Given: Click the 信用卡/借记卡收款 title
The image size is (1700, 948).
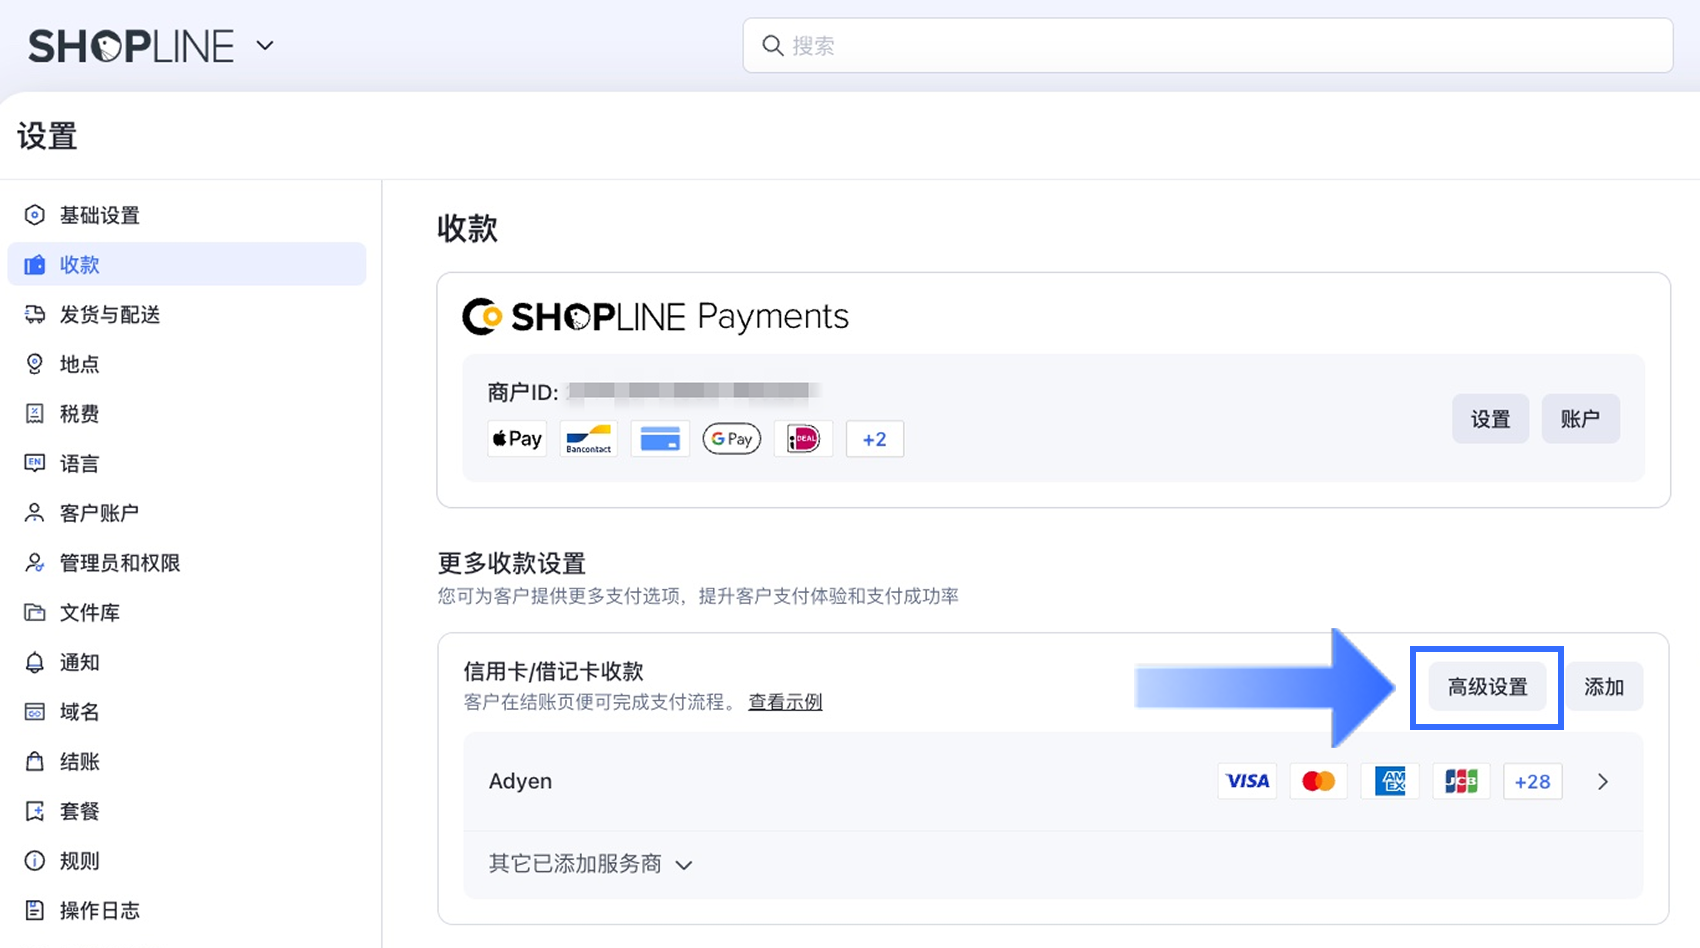Looking at the screenshot, I should click(553, 671).
